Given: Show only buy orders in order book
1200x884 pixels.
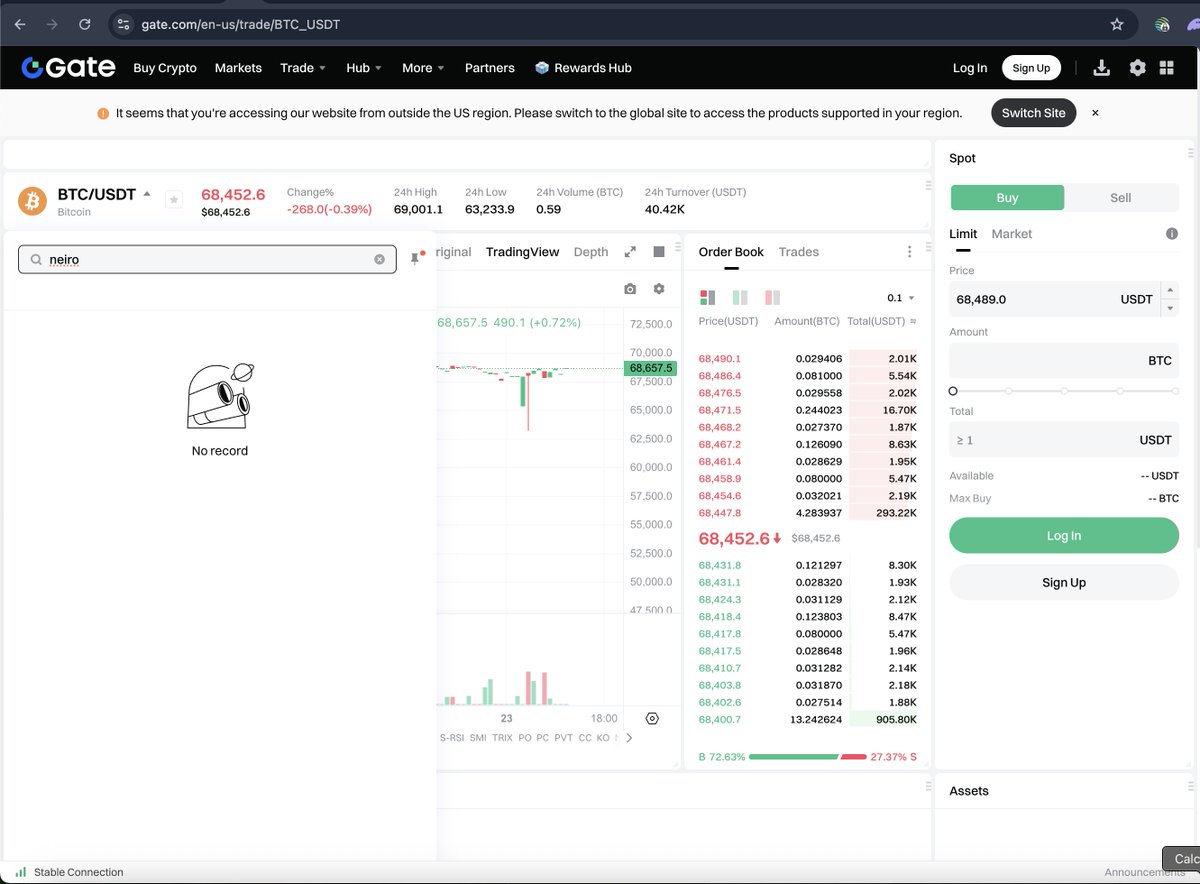Looking at the screenshot, I should (x=740, y=297).
